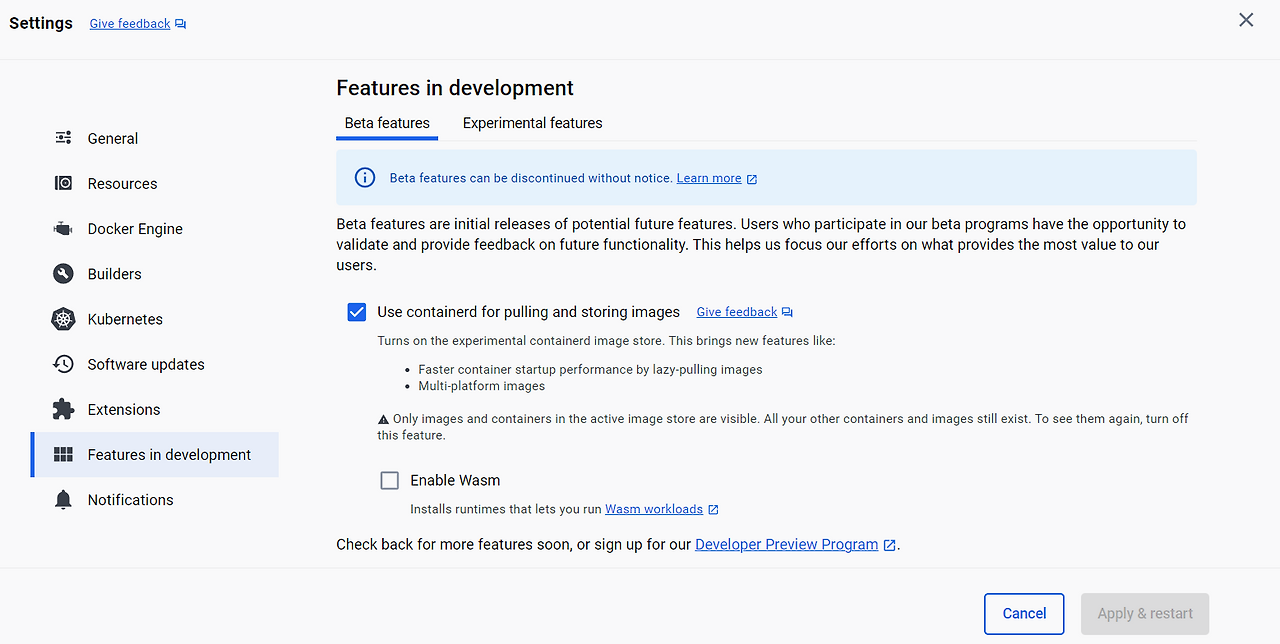Viewport: 1280px width, 644px height.
Task: Open Builders settings section
Action: click(x=155, y=274)
